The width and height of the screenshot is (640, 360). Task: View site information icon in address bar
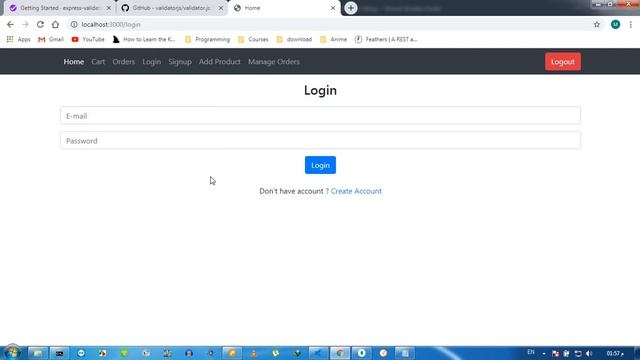[x=74, y=24]
